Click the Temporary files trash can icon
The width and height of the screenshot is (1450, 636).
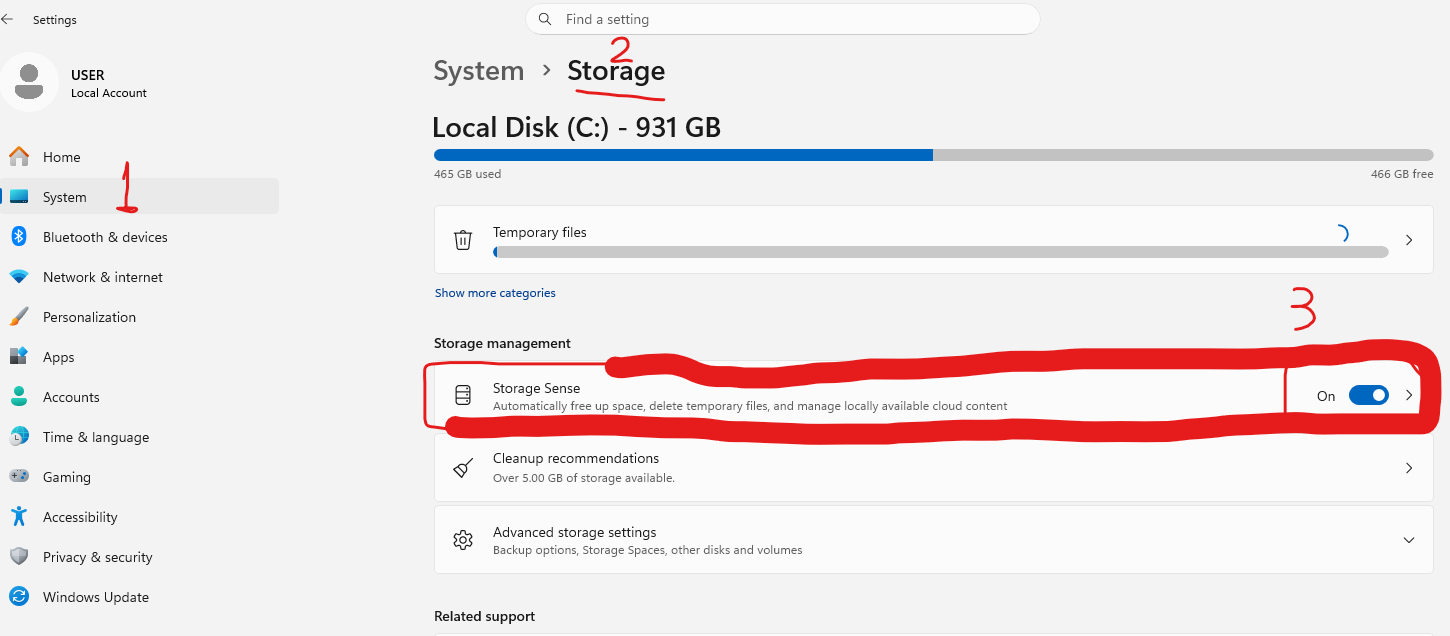click(x=462, y=240)
